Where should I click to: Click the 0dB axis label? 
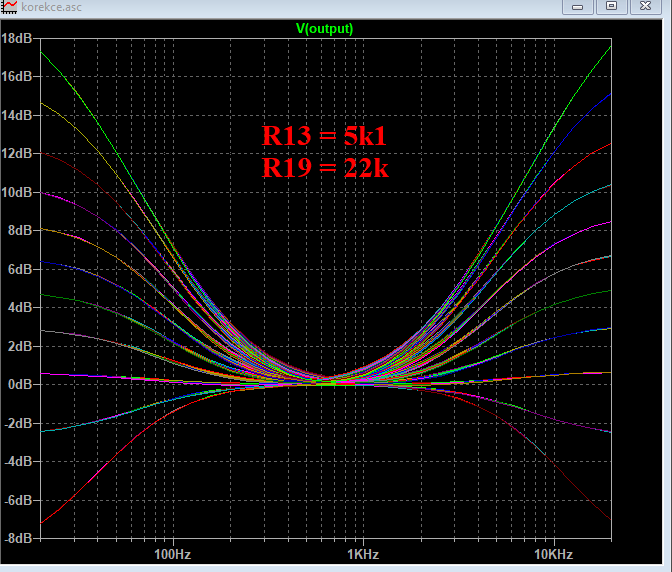click(x=20, y=384)
